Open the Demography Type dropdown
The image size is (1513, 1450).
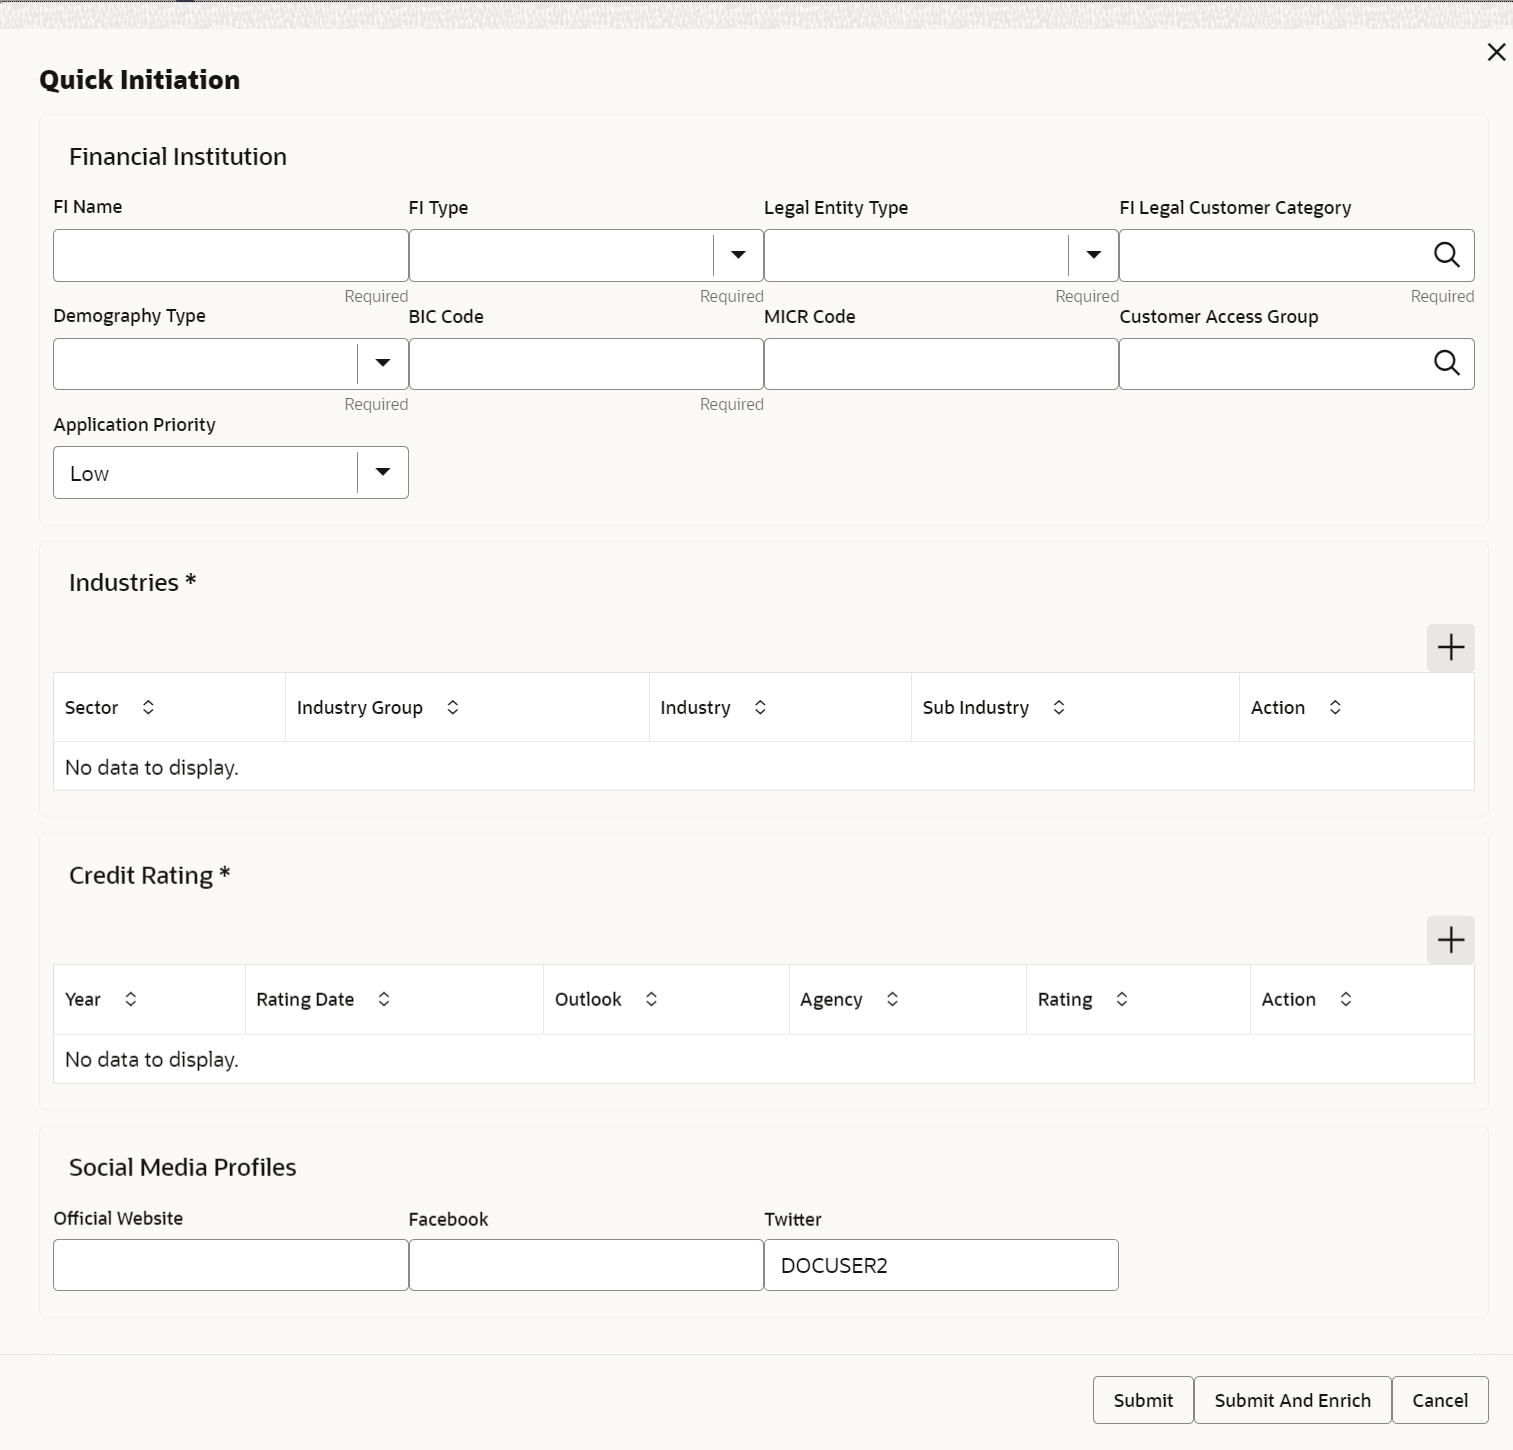click(x=382, y=363)
